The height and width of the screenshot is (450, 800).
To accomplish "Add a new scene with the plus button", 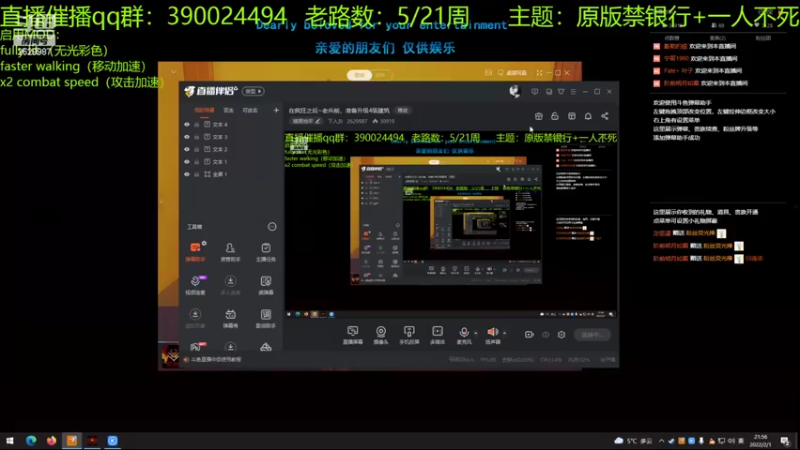I will [276, 110].
